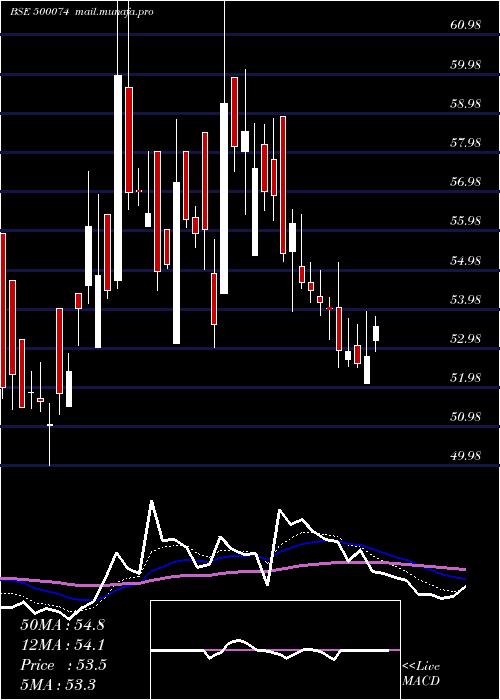Click the 57.98 price level label
The image size is (500, 700).
tap(466, 143)
